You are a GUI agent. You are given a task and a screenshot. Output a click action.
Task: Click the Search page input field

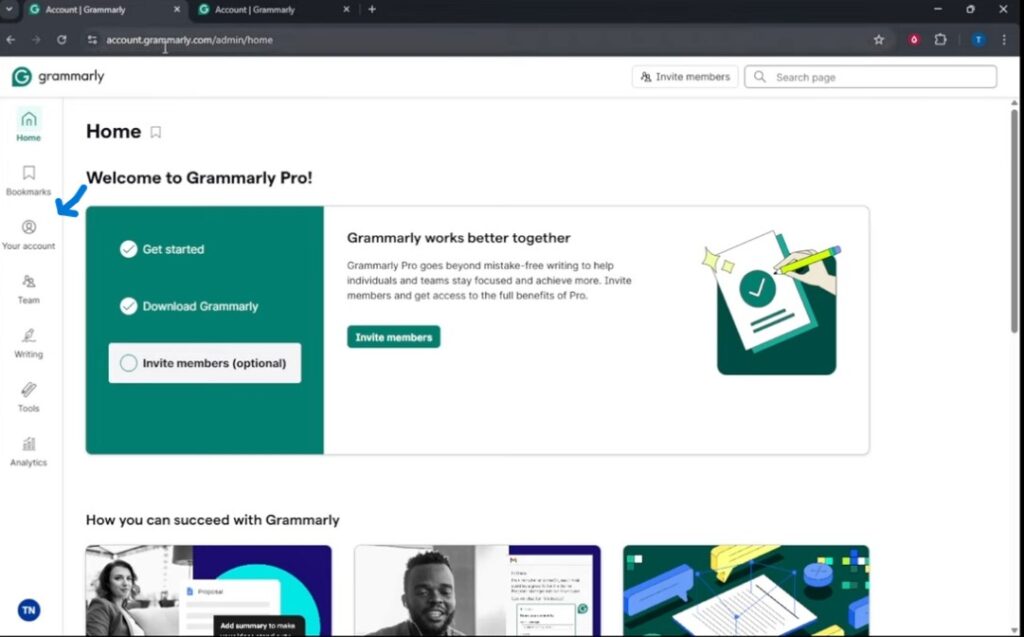[880, 77]
